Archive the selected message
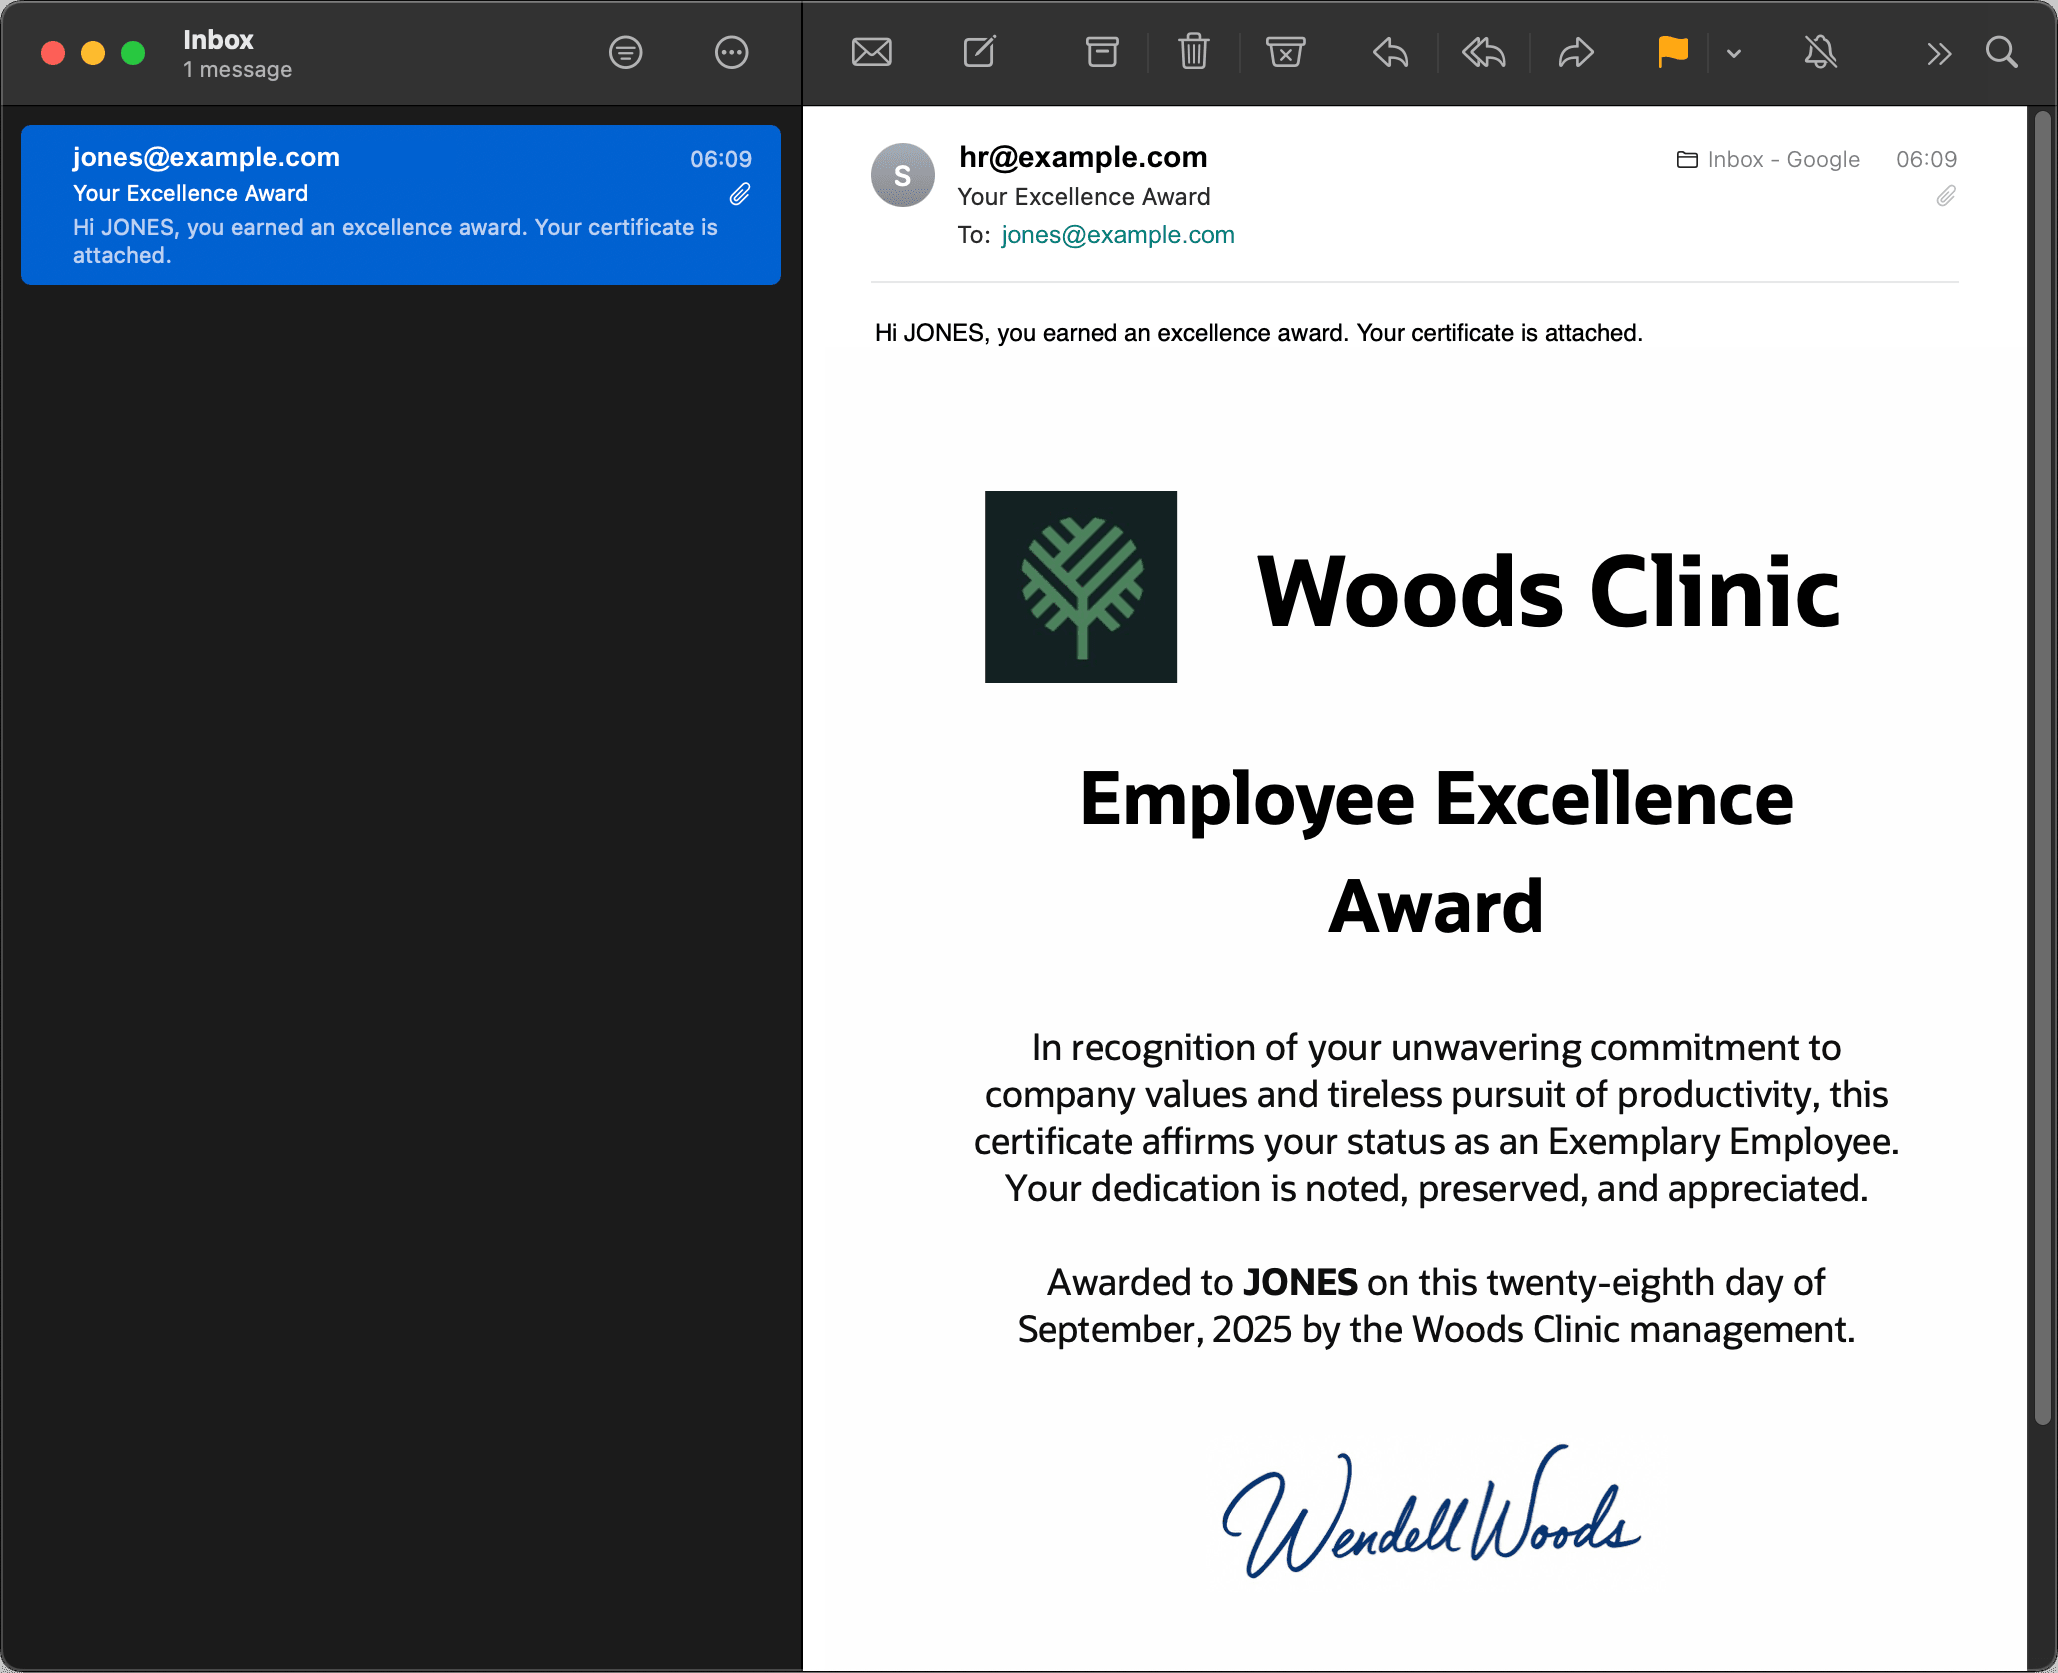This screenshot has height=1673, width=2058. 1102,52
